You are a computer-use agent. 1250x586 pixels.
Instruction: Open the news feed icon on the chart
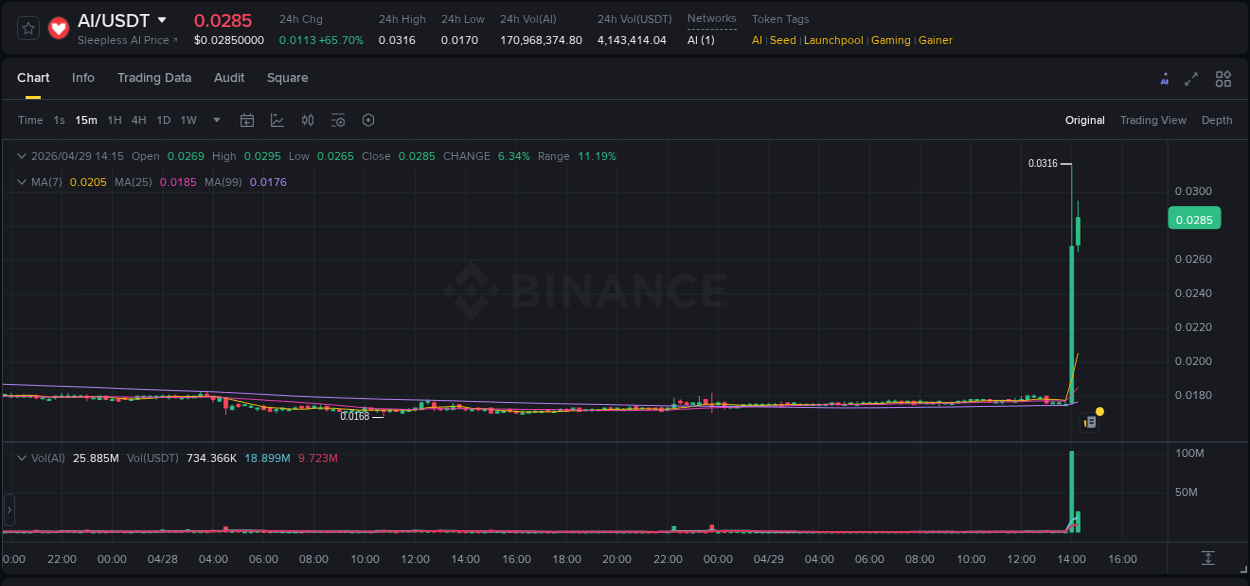point(1092,421)
